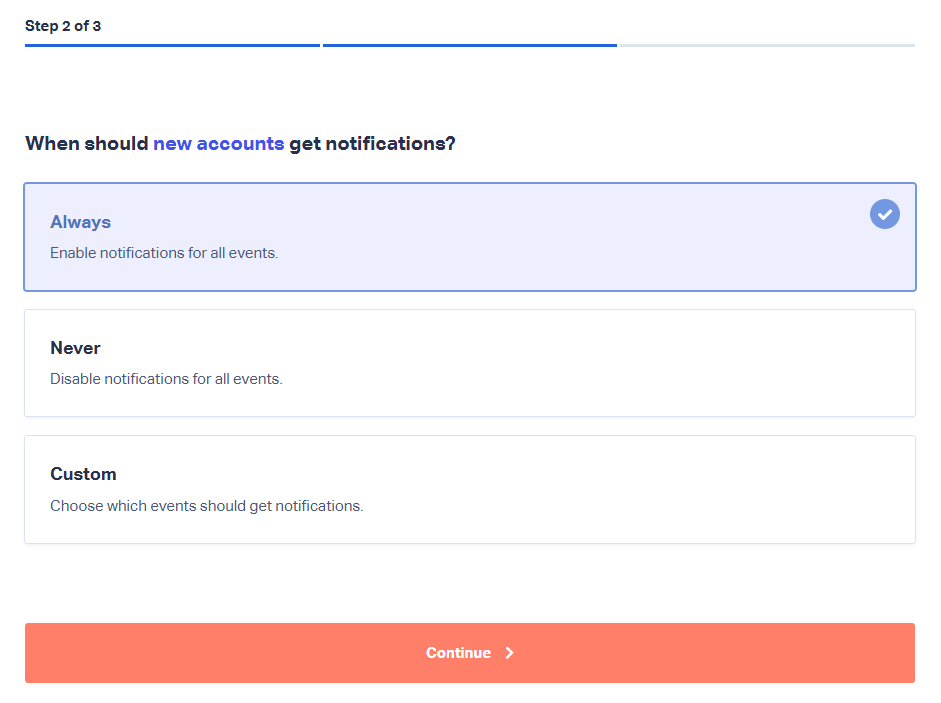This screenshot has width=941, height=703.
Task: Click the 'Custom' option title text
Action: click(83, 474)
